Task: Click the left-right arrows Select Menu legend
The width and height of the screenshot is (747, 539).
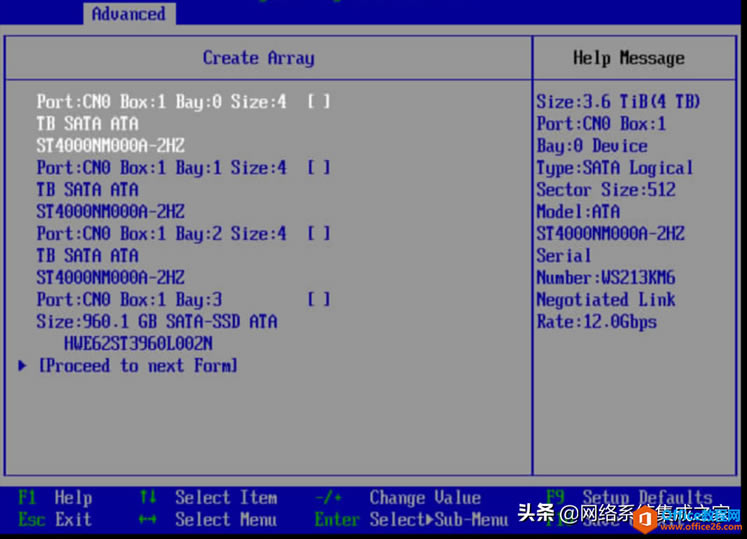Action: (208, 519)
